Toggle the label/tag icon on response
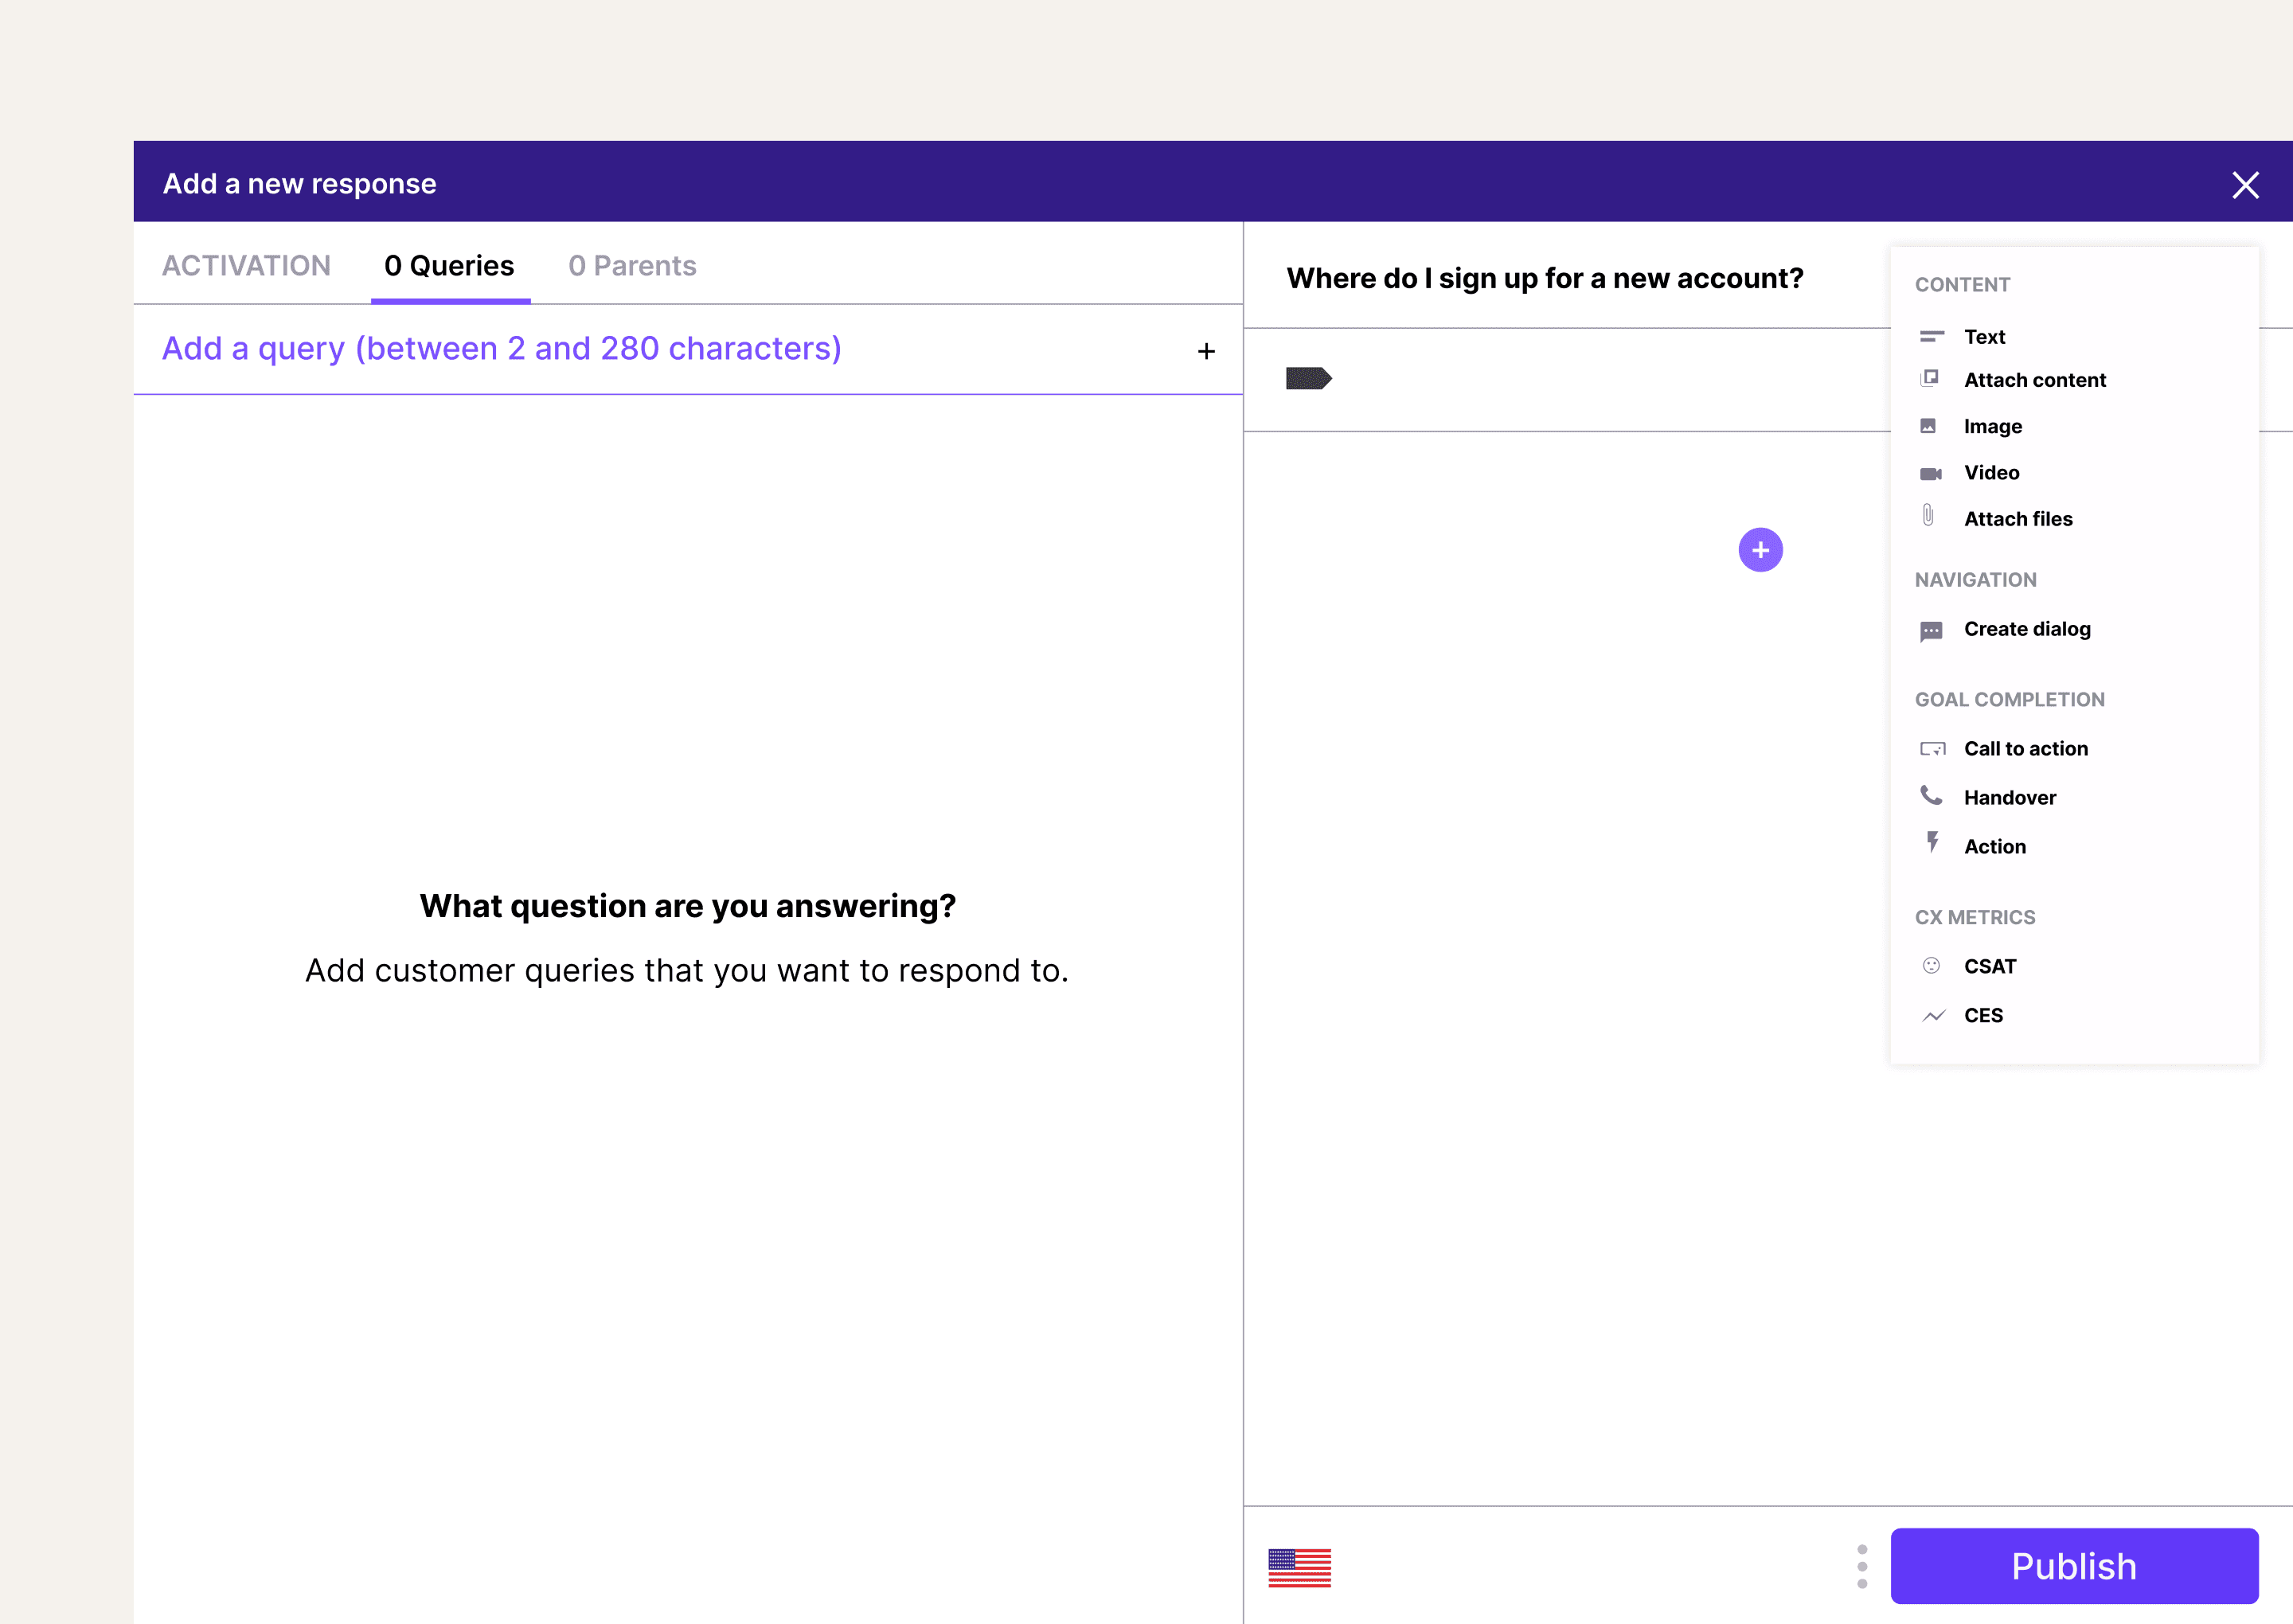Image resolution: width=2293 pixels, height=1624 pixels. 1309,380
